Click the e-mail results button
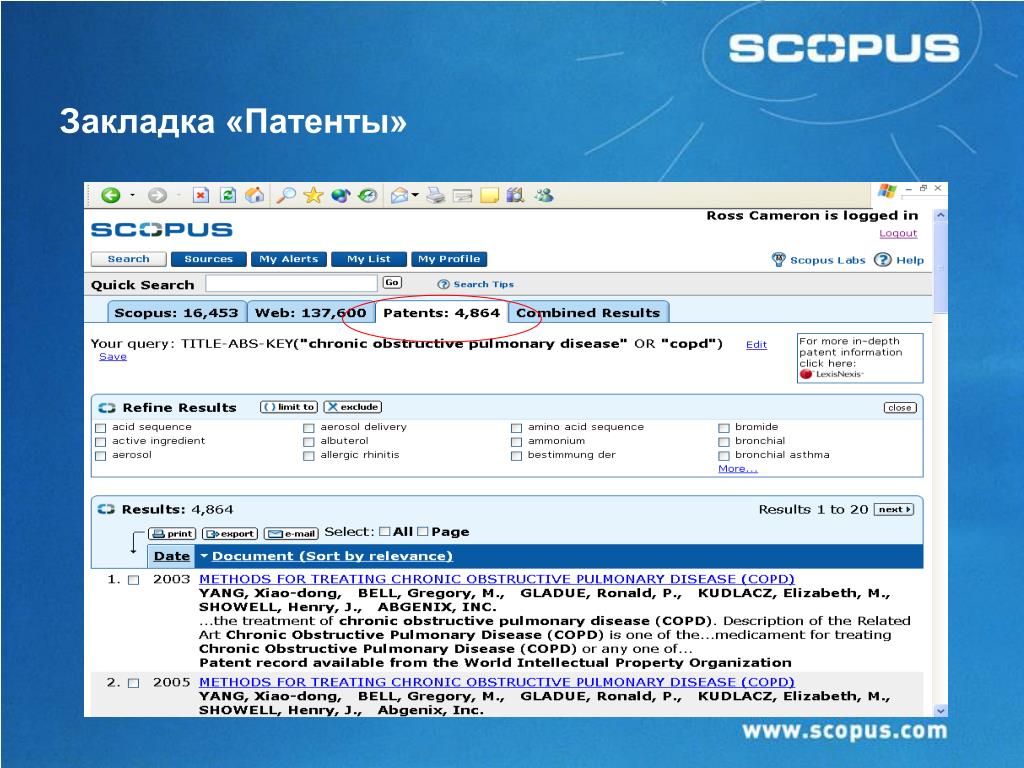The image size is (1024, 768). 291,534
